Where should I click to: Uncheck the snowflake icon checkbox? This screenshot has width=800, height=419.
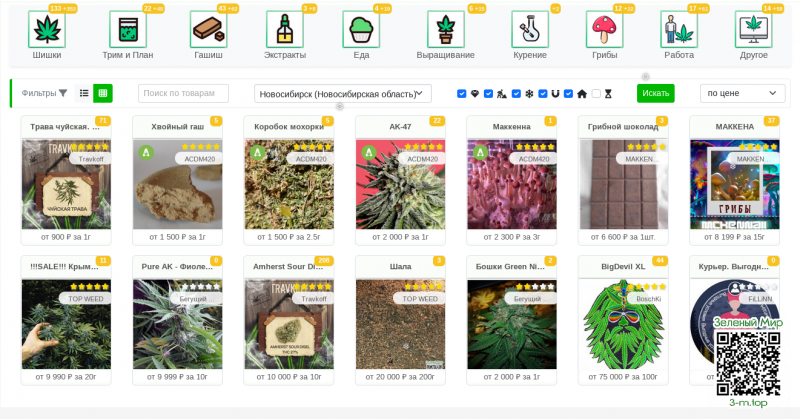pos(516,94)
